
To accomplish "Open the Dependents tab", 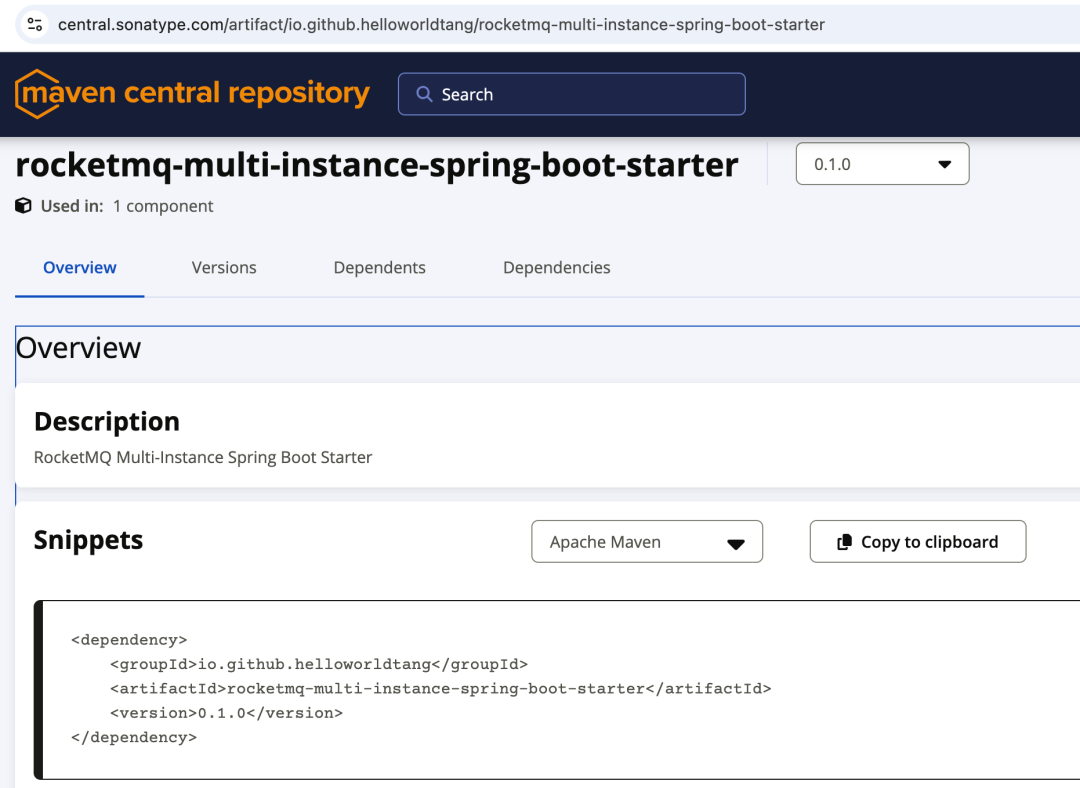I will (x=380, y=268).
